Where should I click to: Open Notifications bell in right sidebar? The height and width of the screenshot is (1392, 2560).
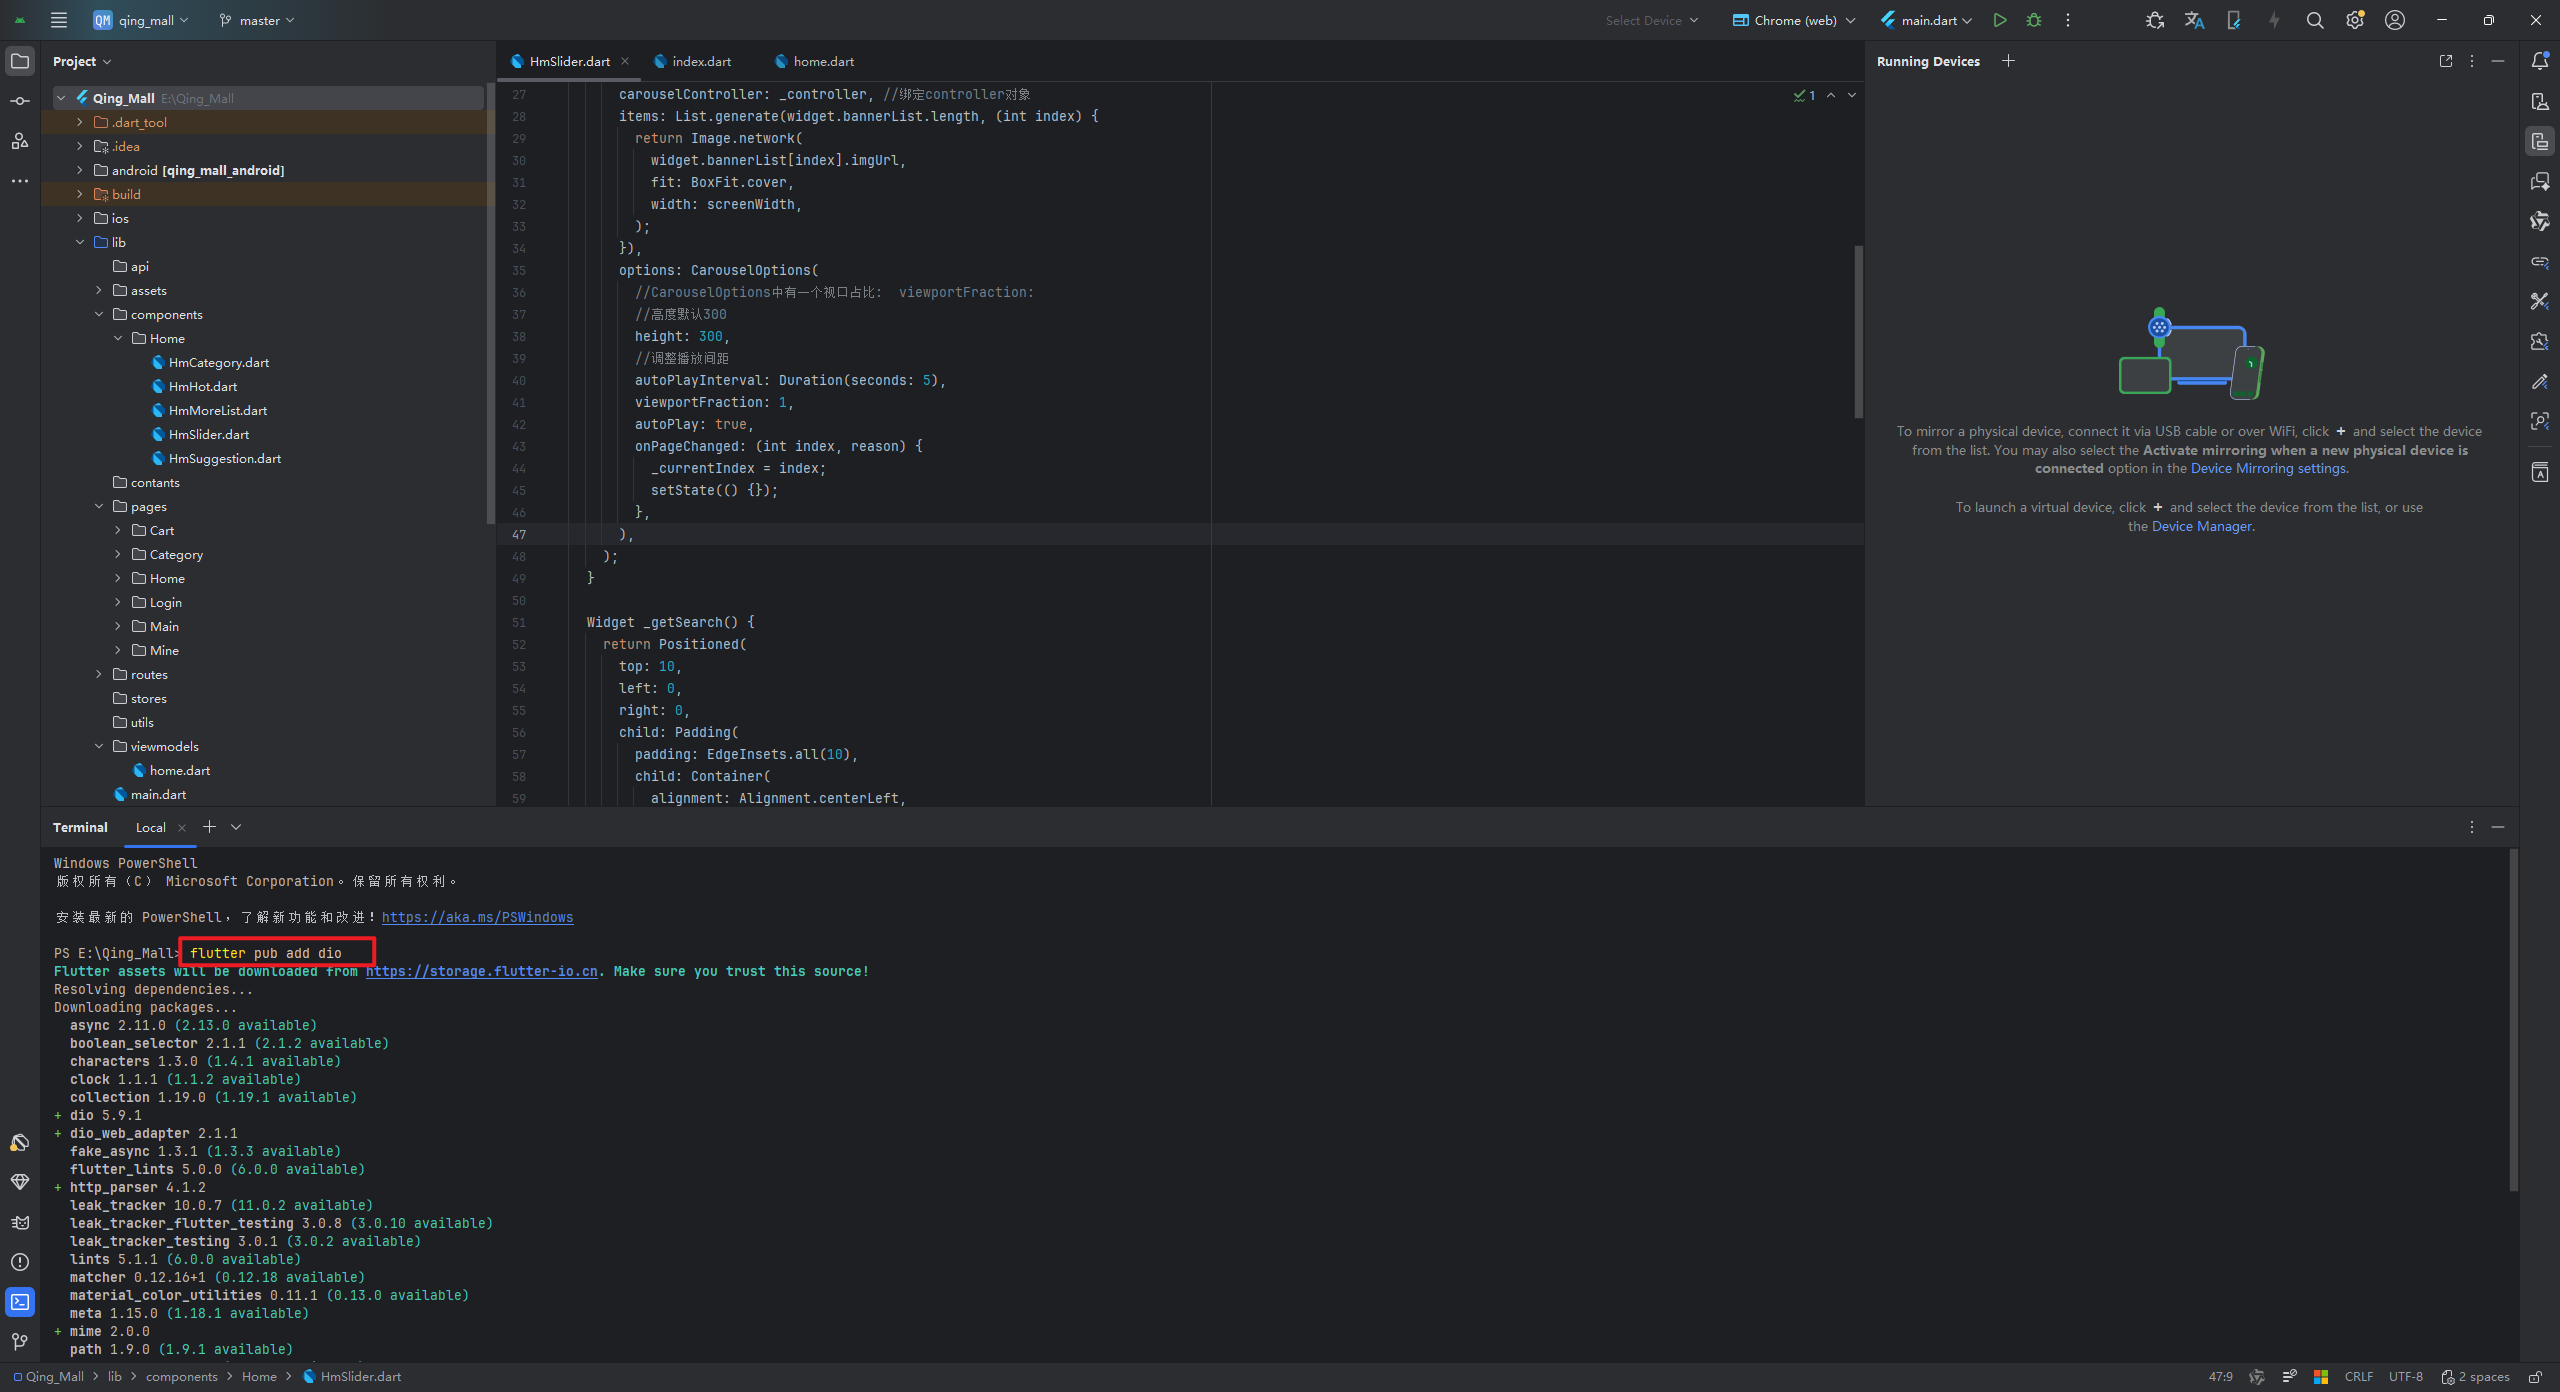point(2539,61)
